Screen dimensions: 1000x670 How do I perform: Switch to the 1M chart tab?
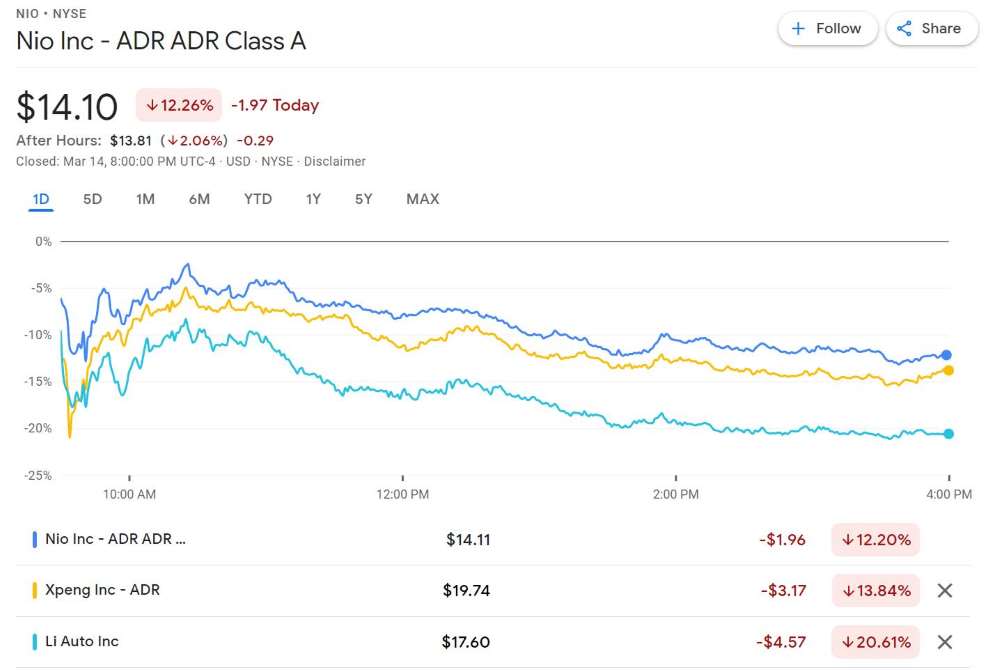pos(145,199)
